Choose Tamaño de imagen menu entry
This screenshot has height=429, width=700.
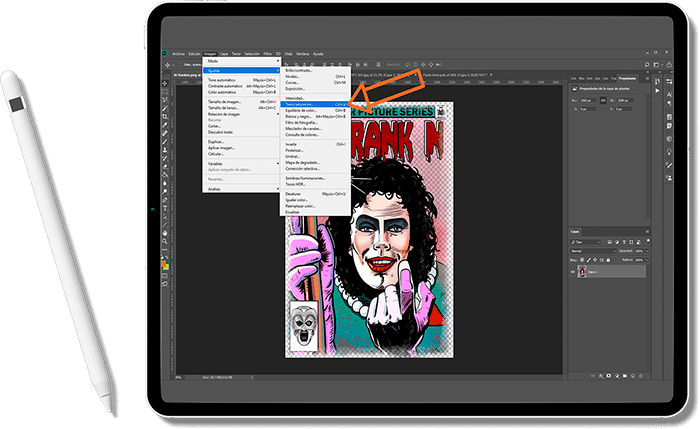pyautogui.click(x=242, y=101)
